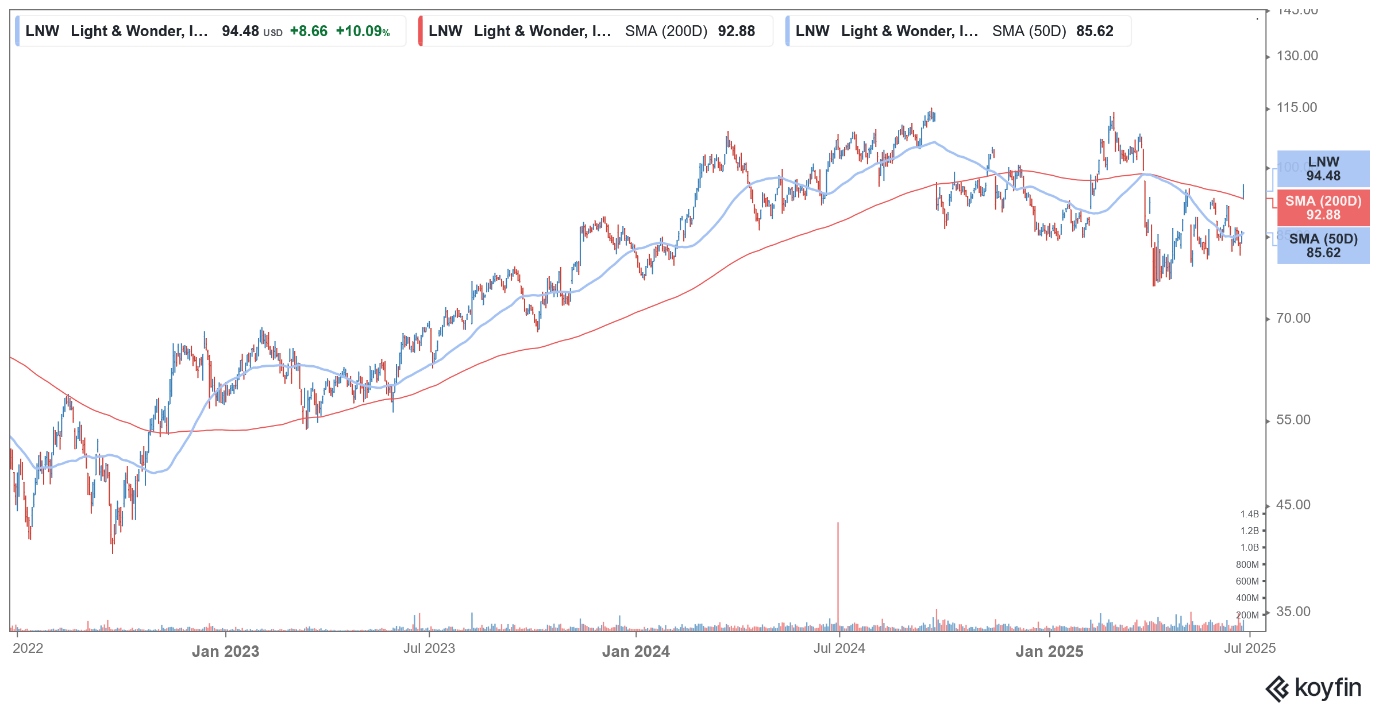Select the SMA (50D) legend box
Screen dimensions: 1379x712
pyautogui.click(x=957, y=31)
